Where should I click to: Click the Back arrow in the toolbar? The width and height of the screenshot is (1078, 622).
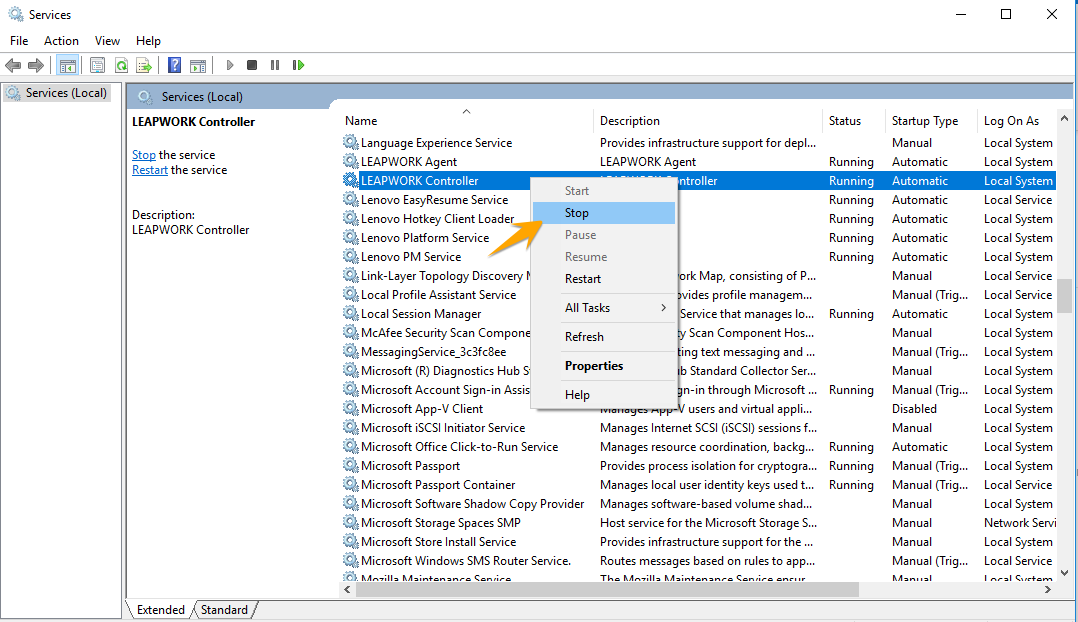click(13, 65)
